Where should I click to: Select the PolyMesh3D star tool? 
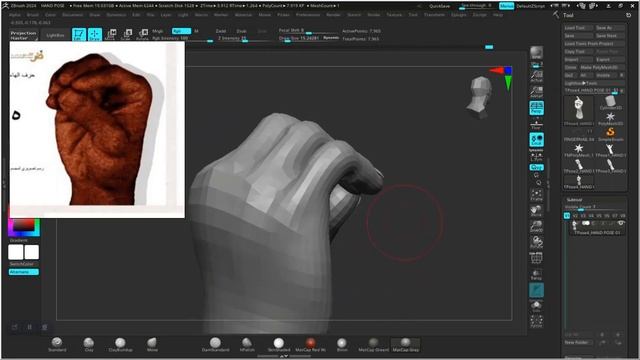[x=610, y=119]
